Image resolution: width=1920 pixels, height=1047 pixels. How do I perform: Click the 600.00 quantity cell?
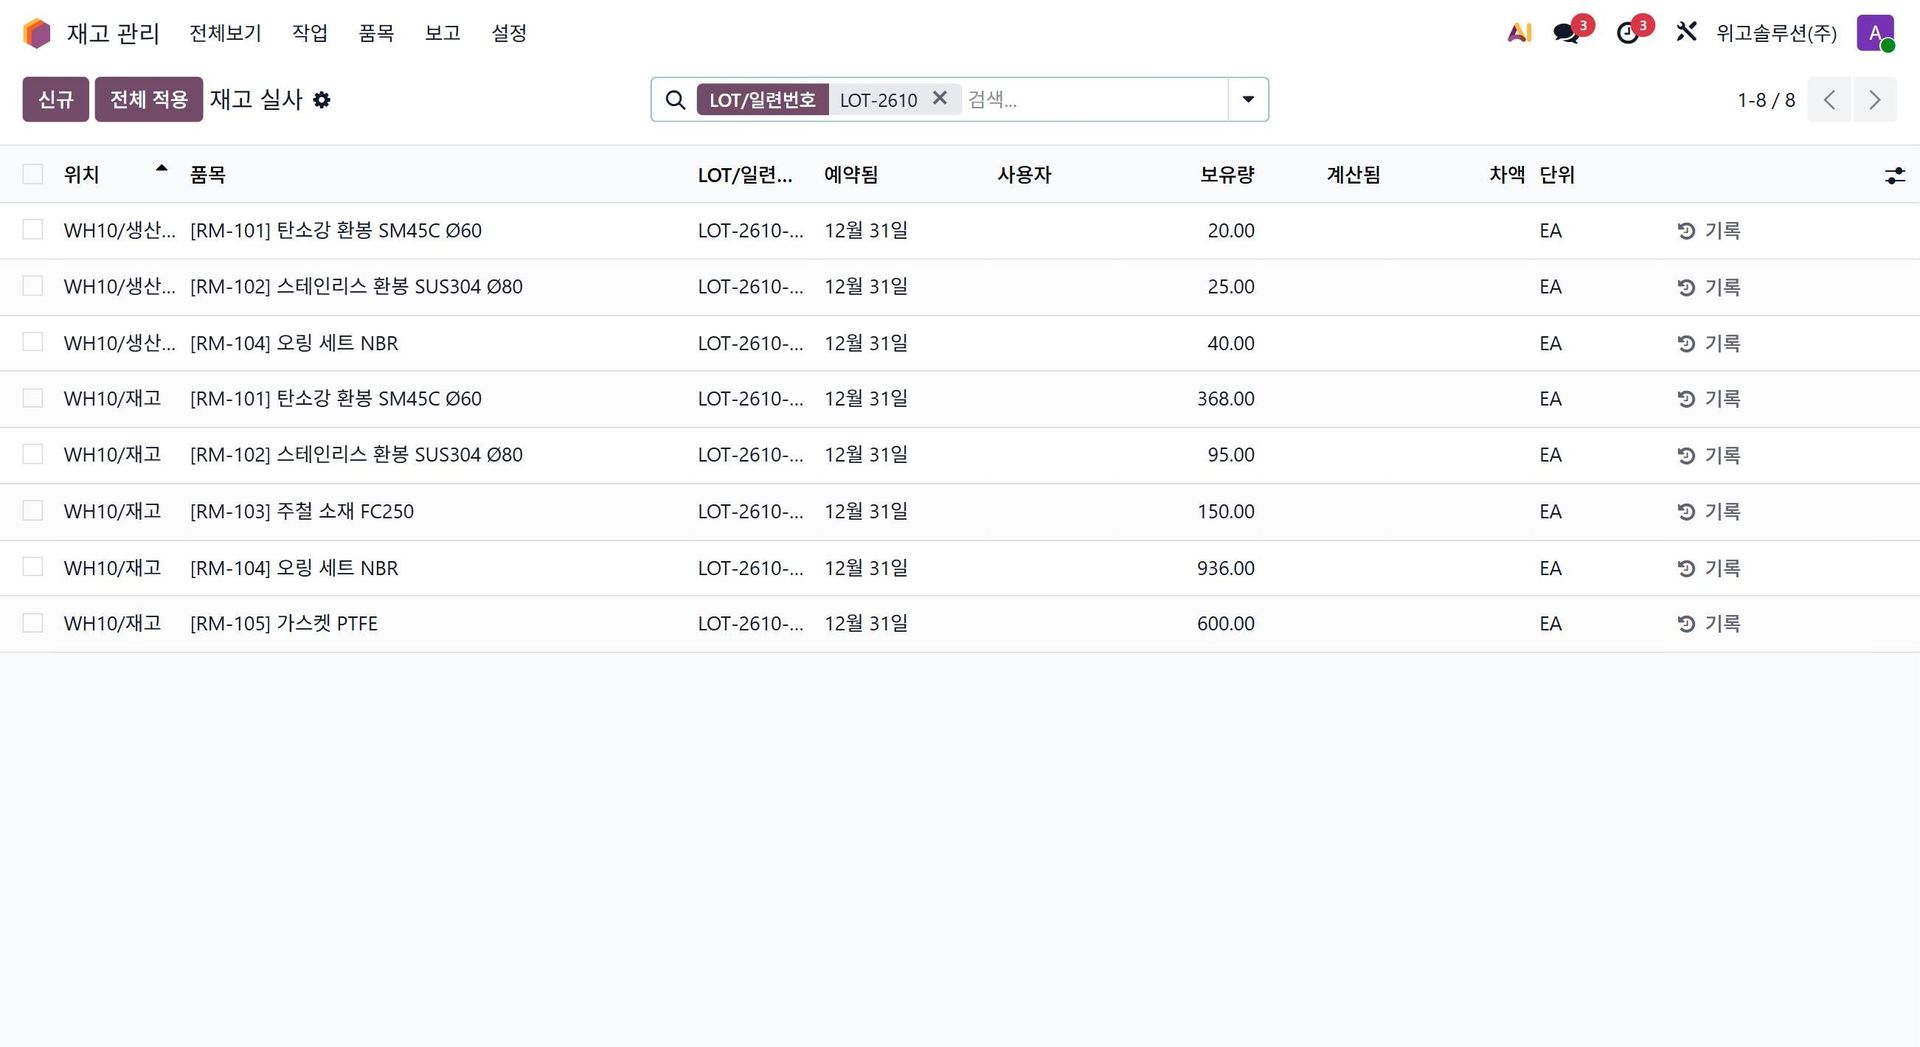tap(1226, 624)
